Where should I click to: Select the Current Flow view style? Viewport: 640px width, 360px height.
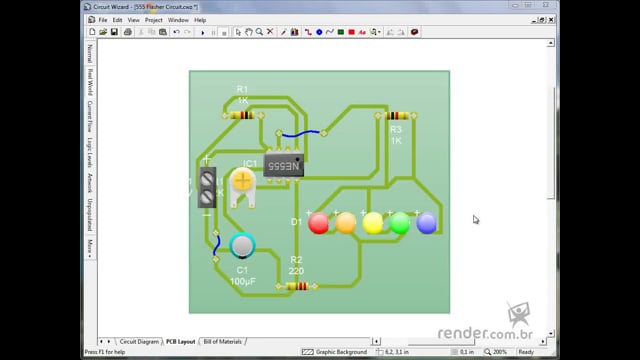click(x=90, y=116)
